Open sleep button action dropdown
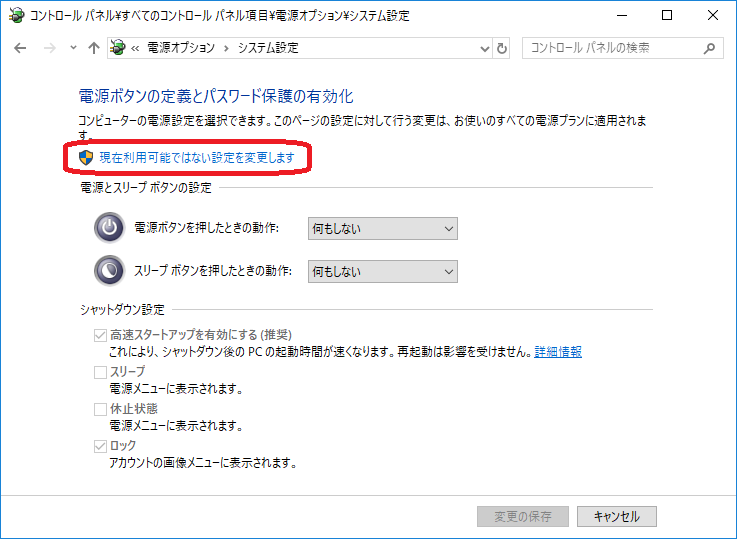 click(383, 271)
